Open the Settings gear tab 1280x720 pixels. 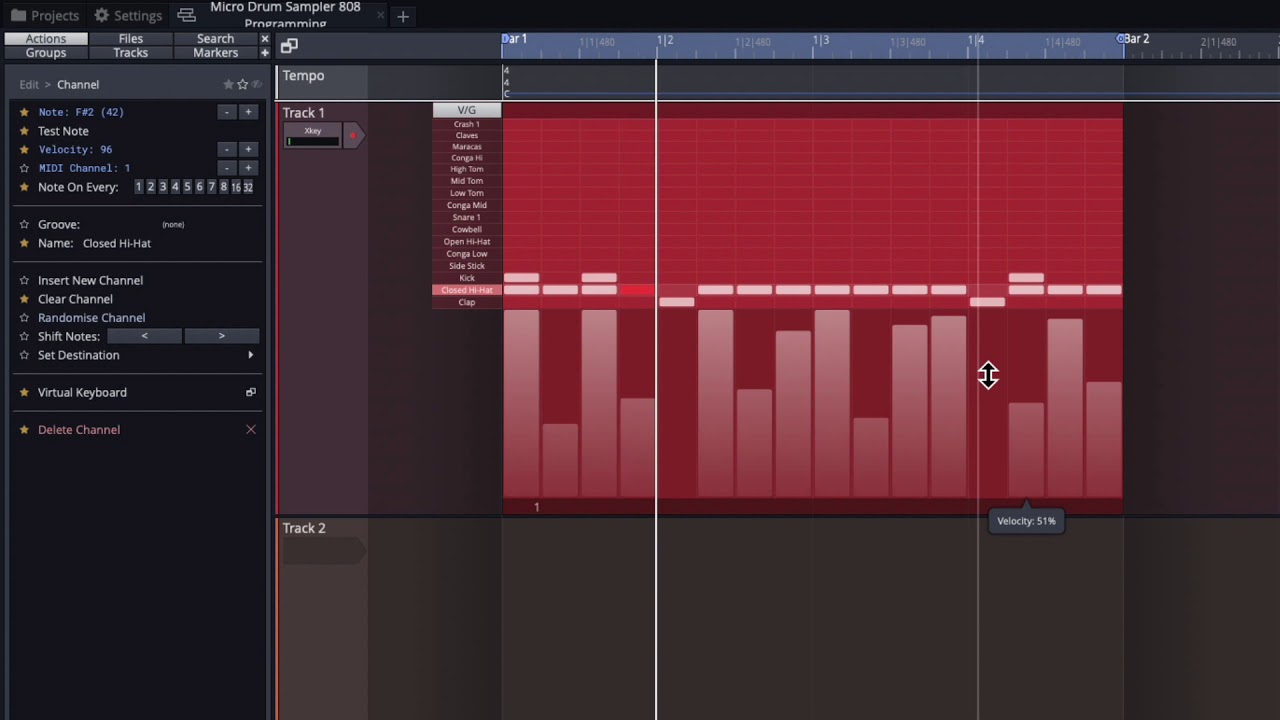click(127, 15)
